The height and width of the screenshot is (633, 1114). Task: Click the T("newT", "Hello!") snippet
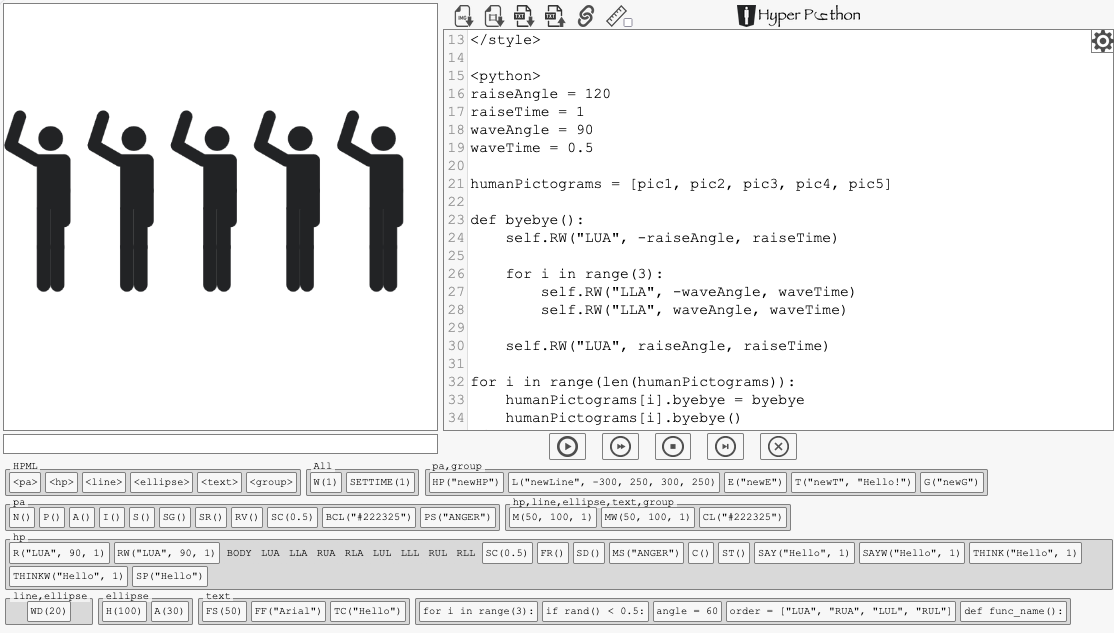[x=853, y=482]
